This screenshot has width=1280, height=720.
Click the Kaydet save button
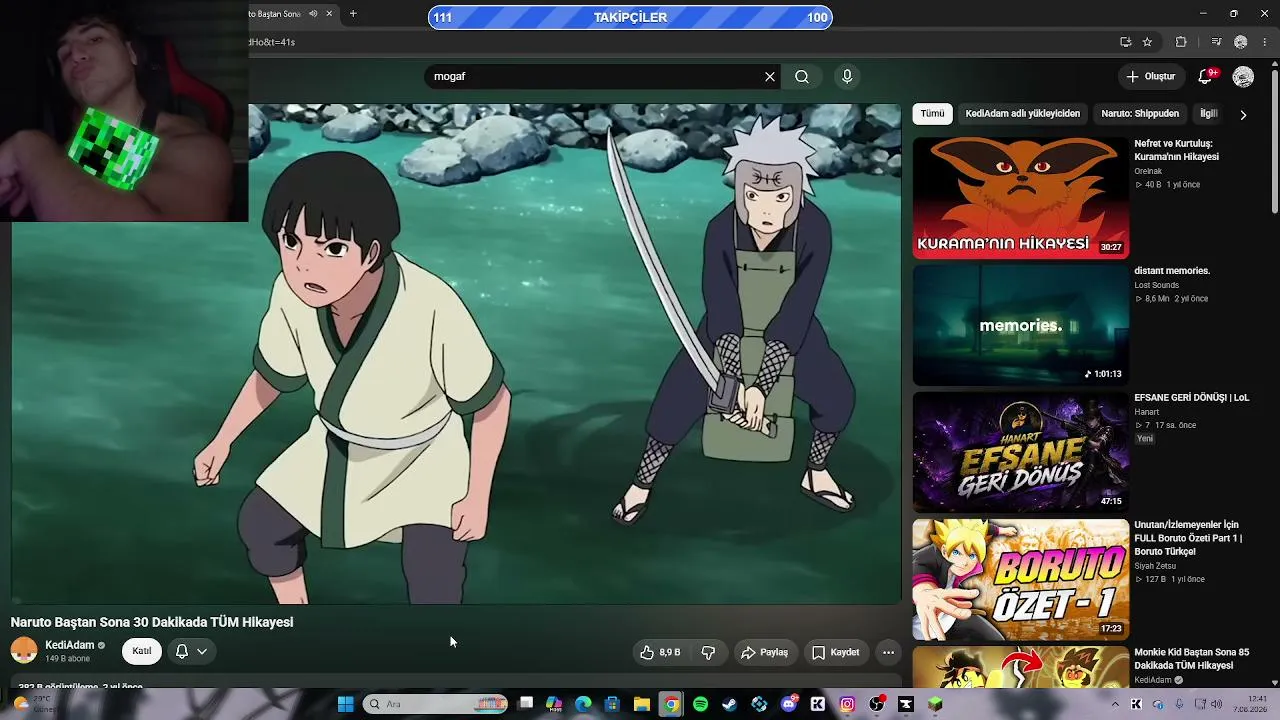835,652
